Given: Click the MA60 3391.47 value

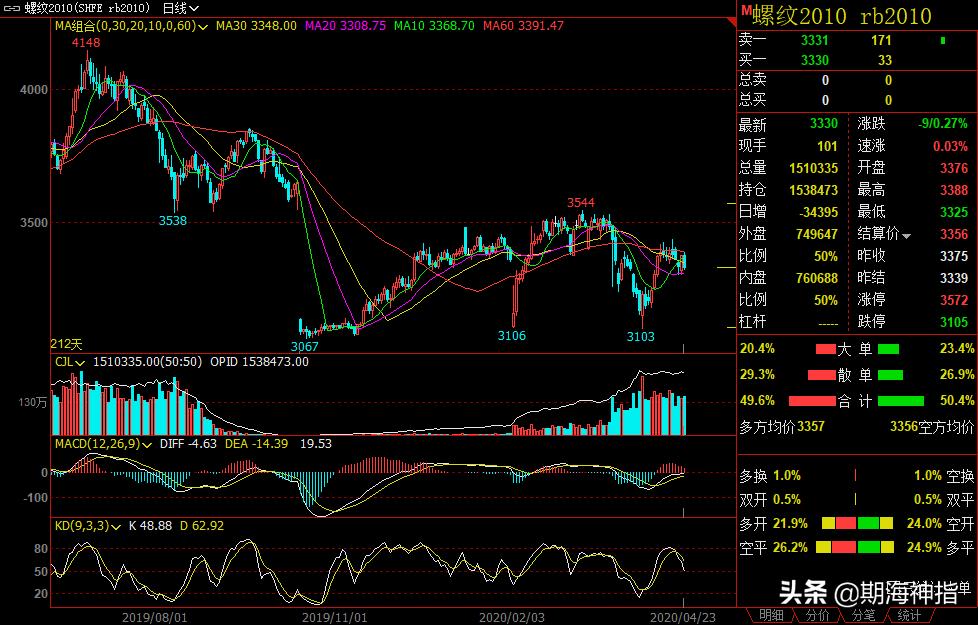Looking at the screenshot, I should point(523,26).
